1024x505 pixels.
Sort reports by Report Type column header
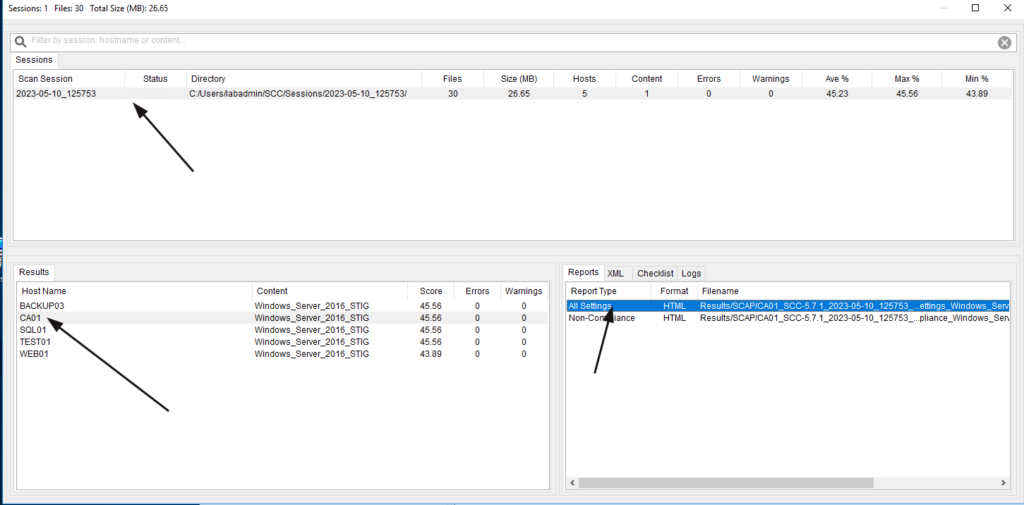(x=608, y=291)
